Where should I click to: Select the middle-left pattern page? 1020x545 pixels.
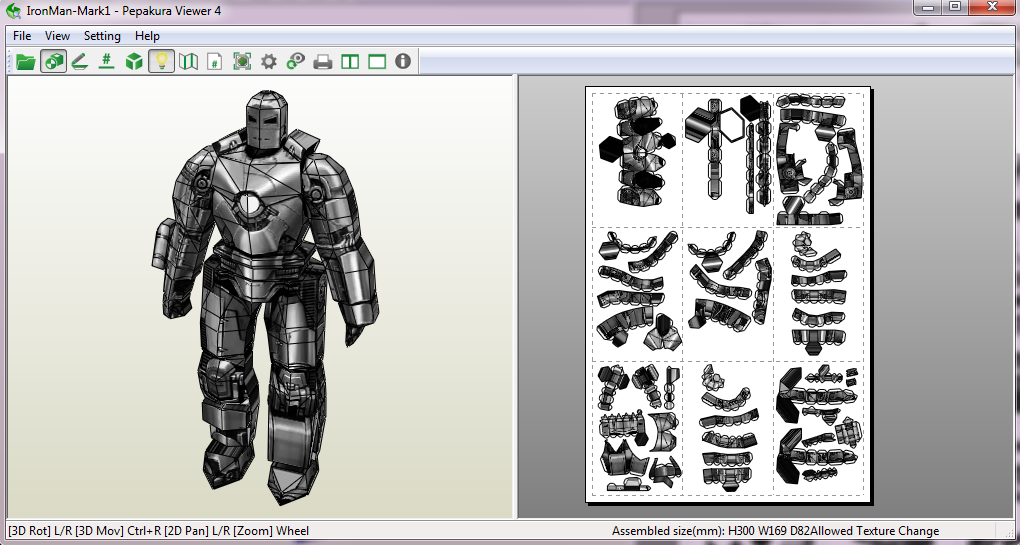637,293
